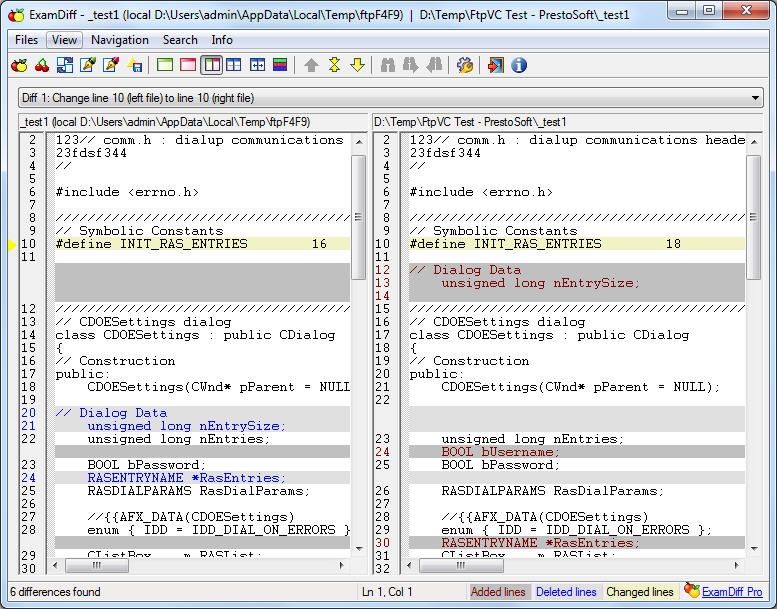The width and height of the screenshot is (777, 609).
Task: Toggle the both-files side-by-side view button
Action: (x=212, y=65)
